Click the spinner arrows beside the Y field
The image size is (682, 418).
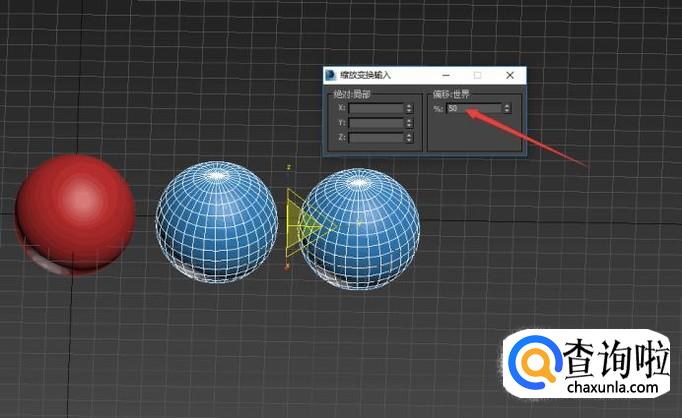tap(409, 123)
